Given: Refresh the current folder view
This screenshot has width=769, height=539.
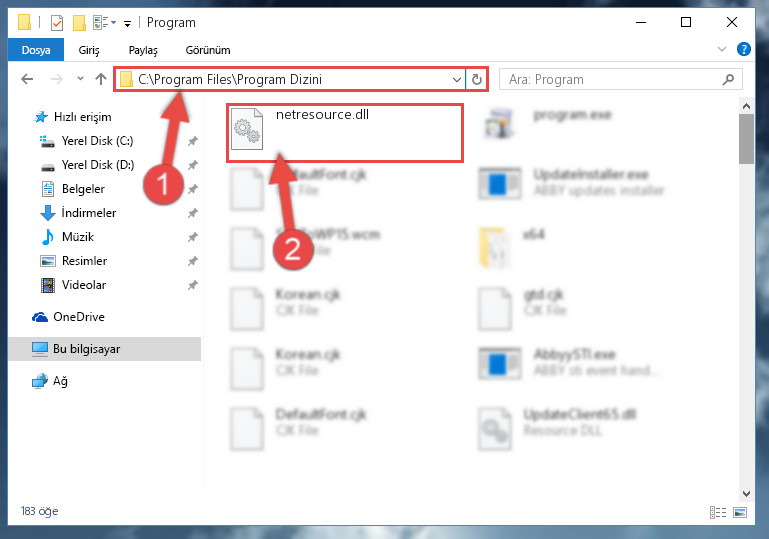Looking at the screenshot, I should [x=476, y=79].
